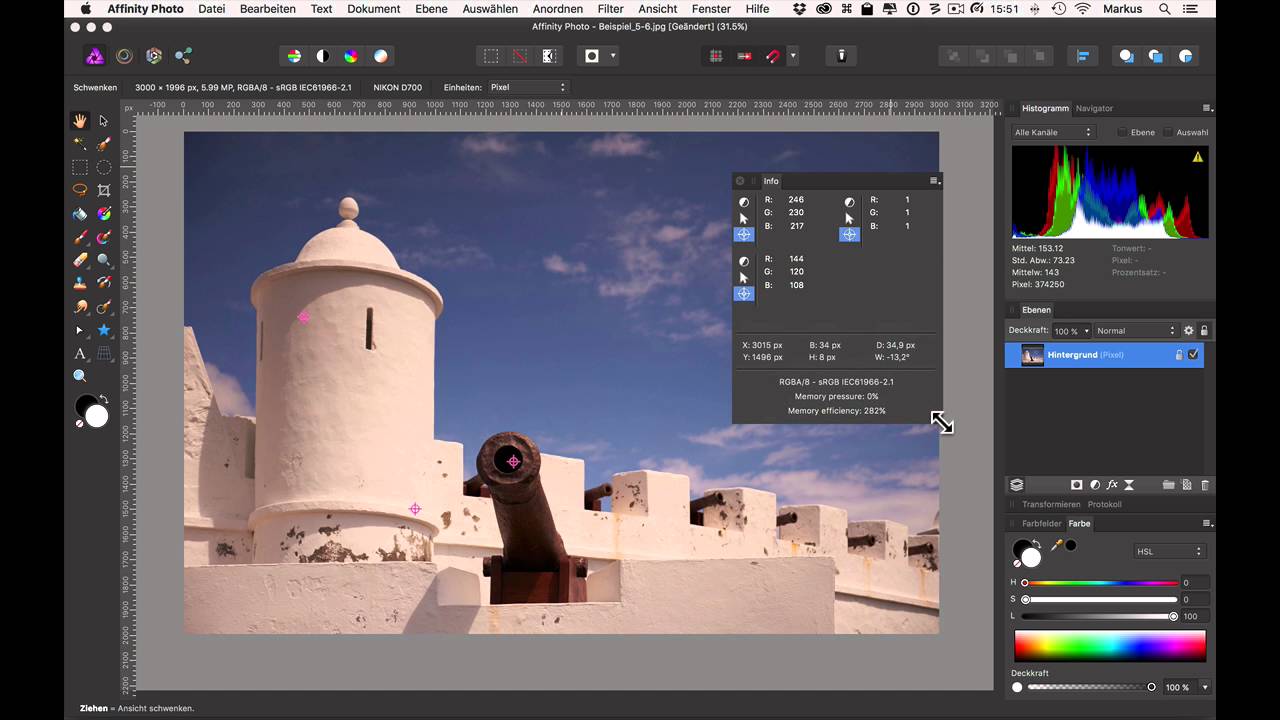This screenshot has height=720, width=1280.
Task: Switch to the Protokoll tab
Action: click(x=1105, y=504)
